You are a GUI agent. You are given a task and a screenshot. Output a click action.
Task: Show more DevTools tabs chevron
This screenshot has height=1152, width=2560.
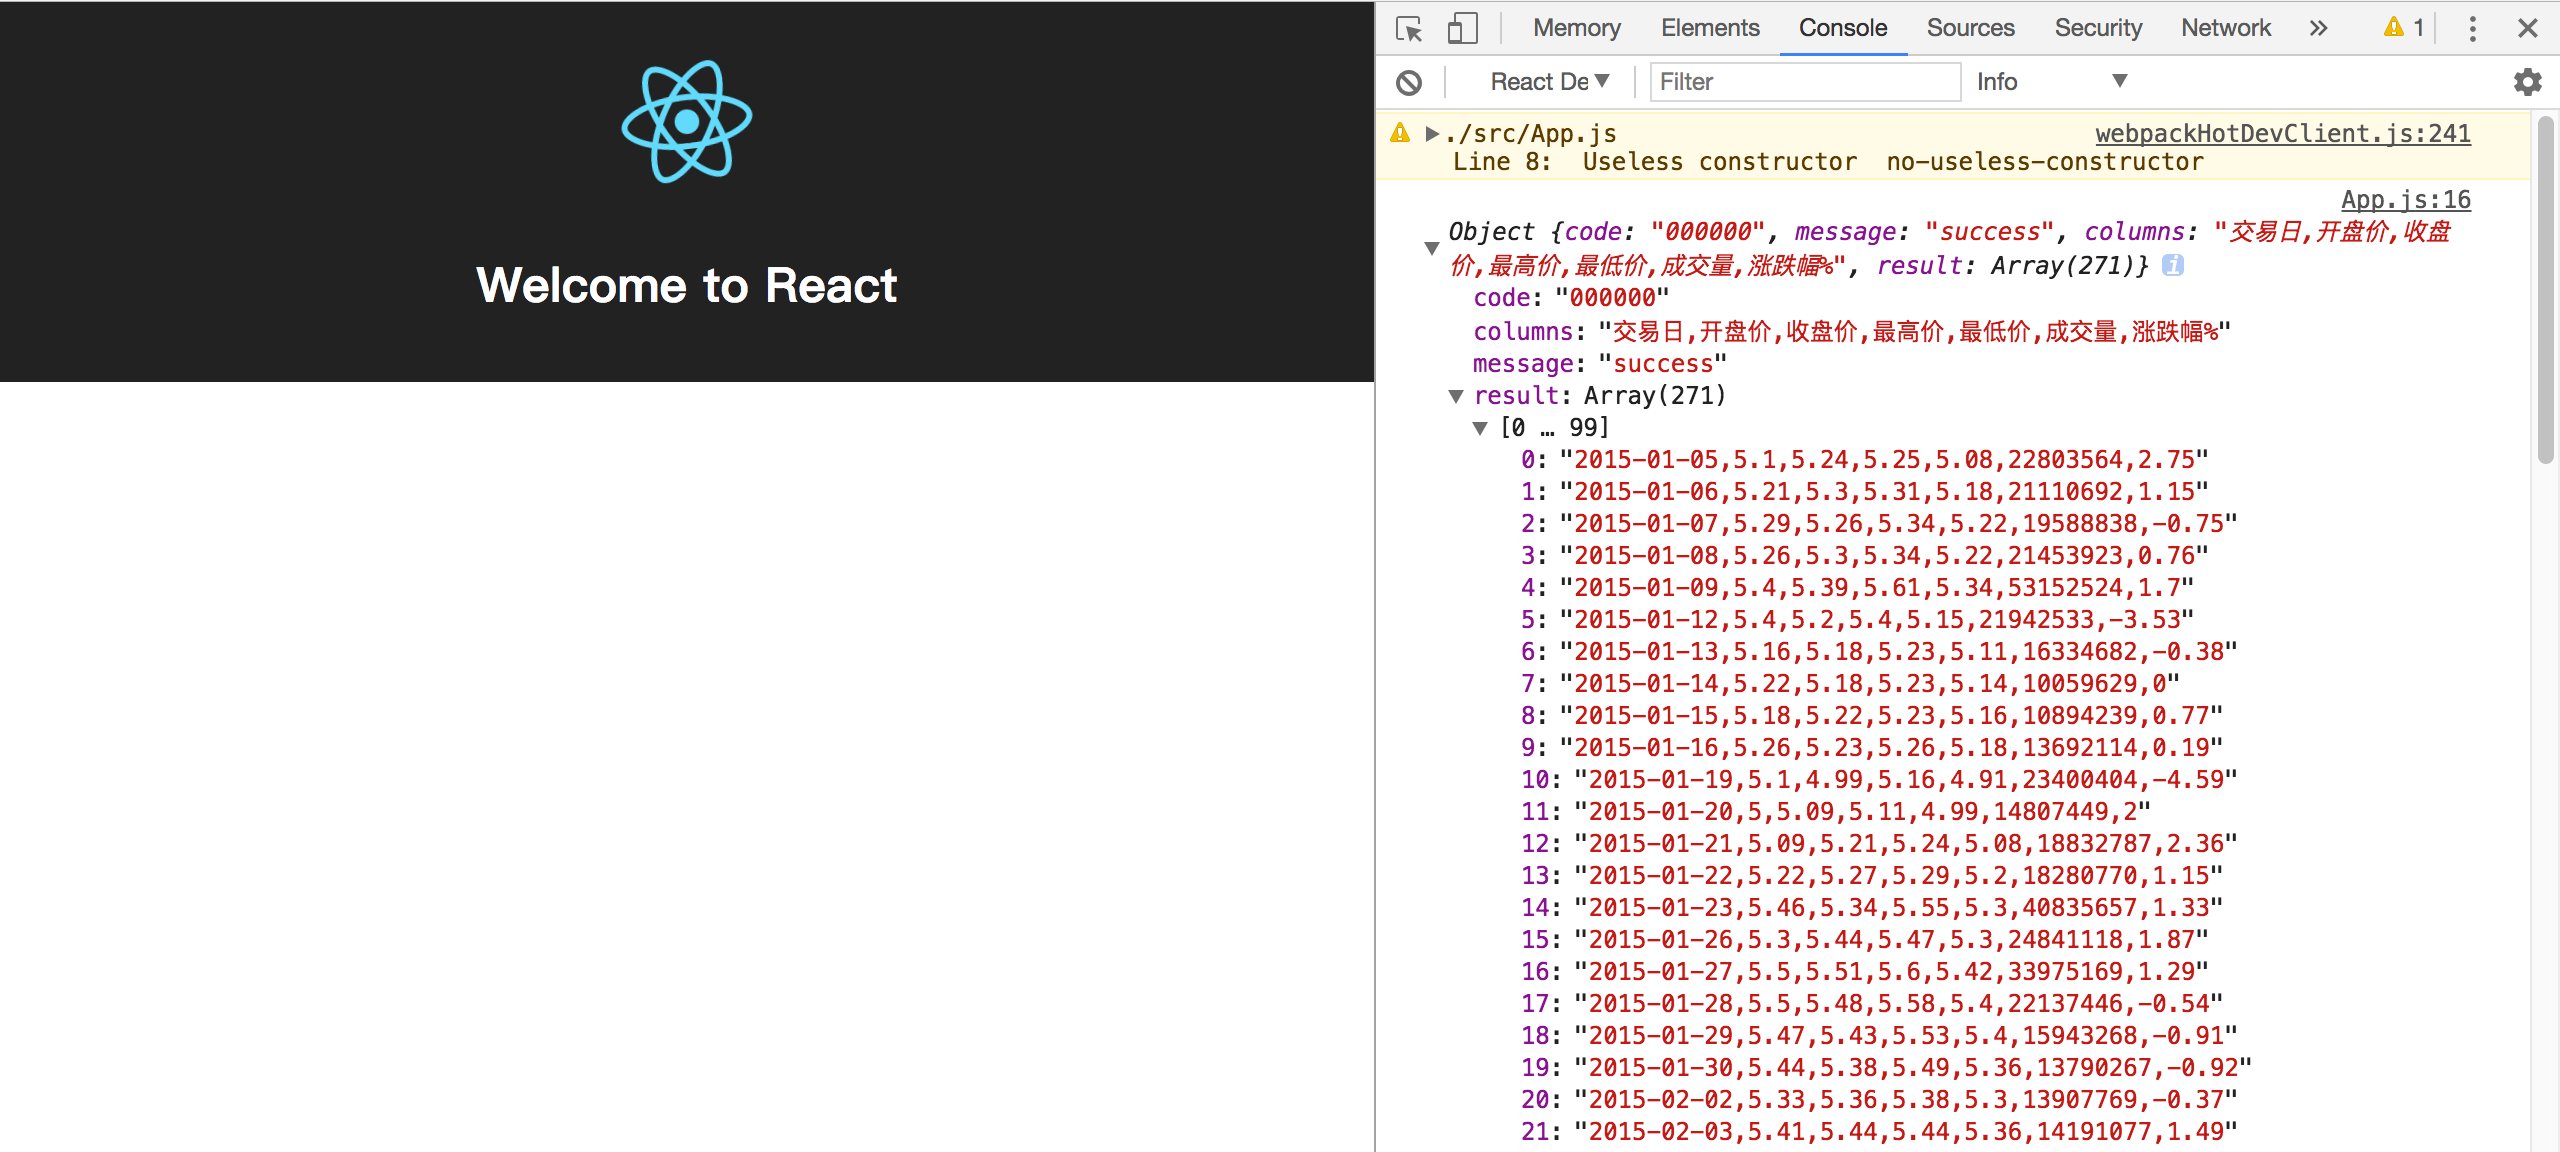2318,29
